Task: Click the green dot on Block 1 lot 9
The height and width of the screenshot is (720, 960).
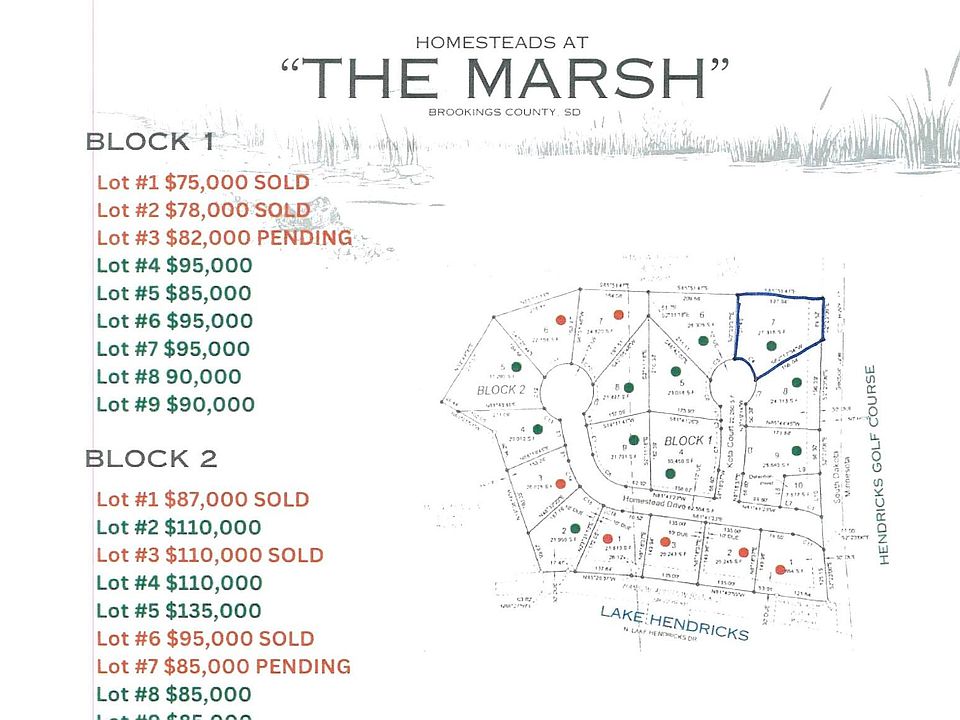Action: point(796,451)
